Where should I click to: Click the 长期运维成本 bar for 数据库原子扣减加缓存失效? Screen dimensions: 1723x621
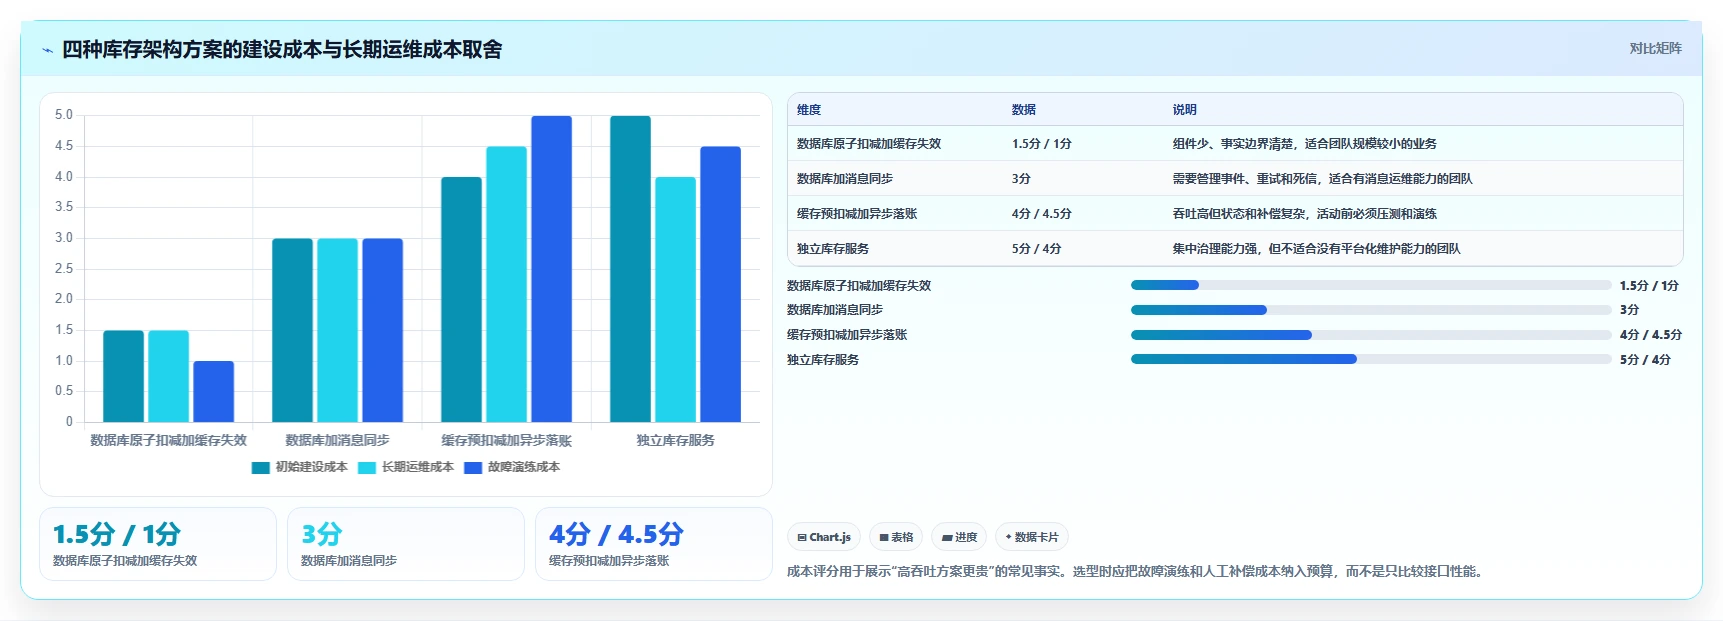pyautogui.click(x=168, y=376)
